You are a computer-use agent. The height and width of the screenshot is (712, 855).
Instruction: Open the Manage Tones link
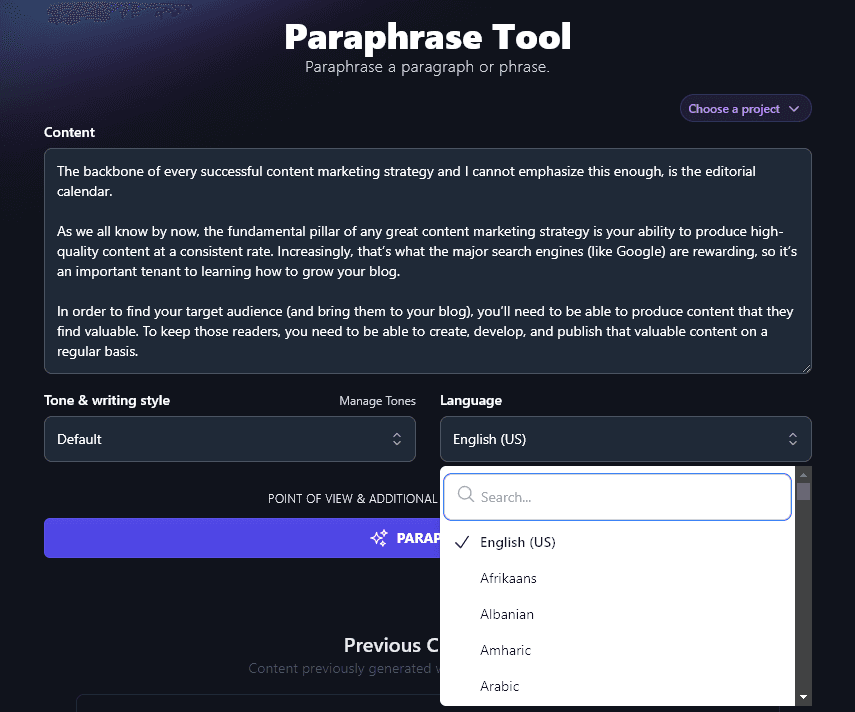pos(377,400)
